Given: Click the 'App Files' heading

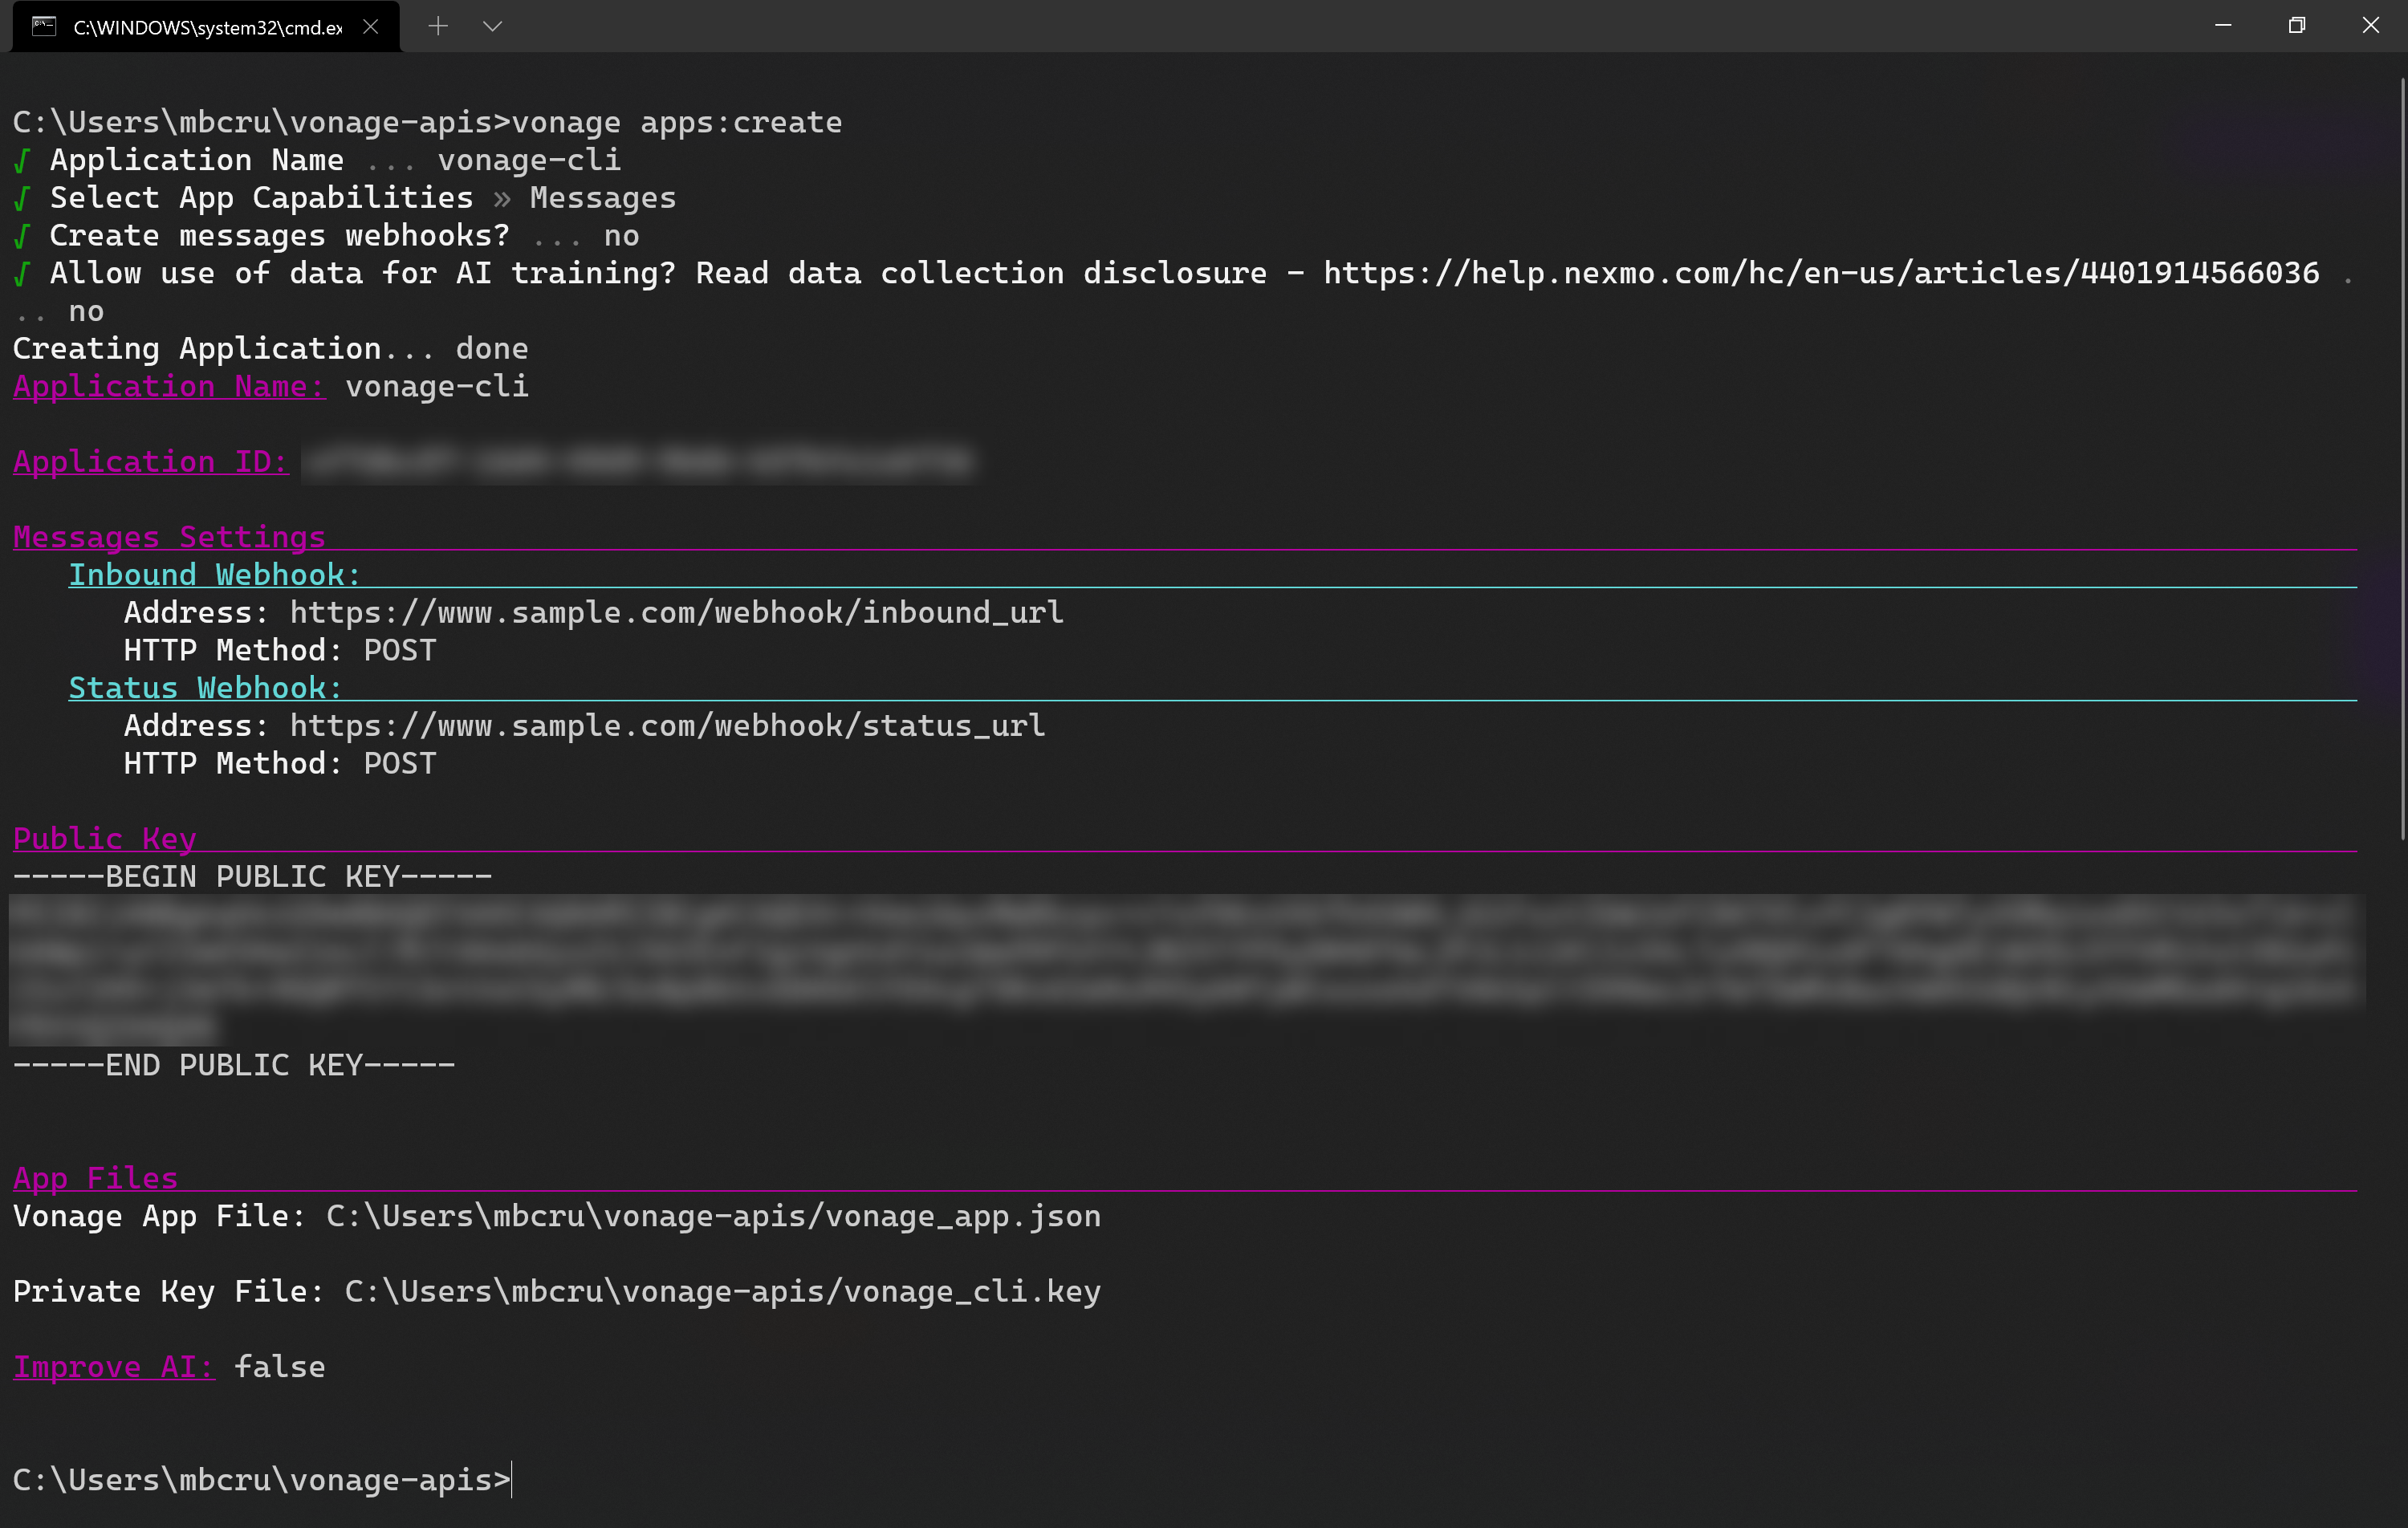Looking at the screenshot, I should pyautogui.click(x=96, y=1178).
